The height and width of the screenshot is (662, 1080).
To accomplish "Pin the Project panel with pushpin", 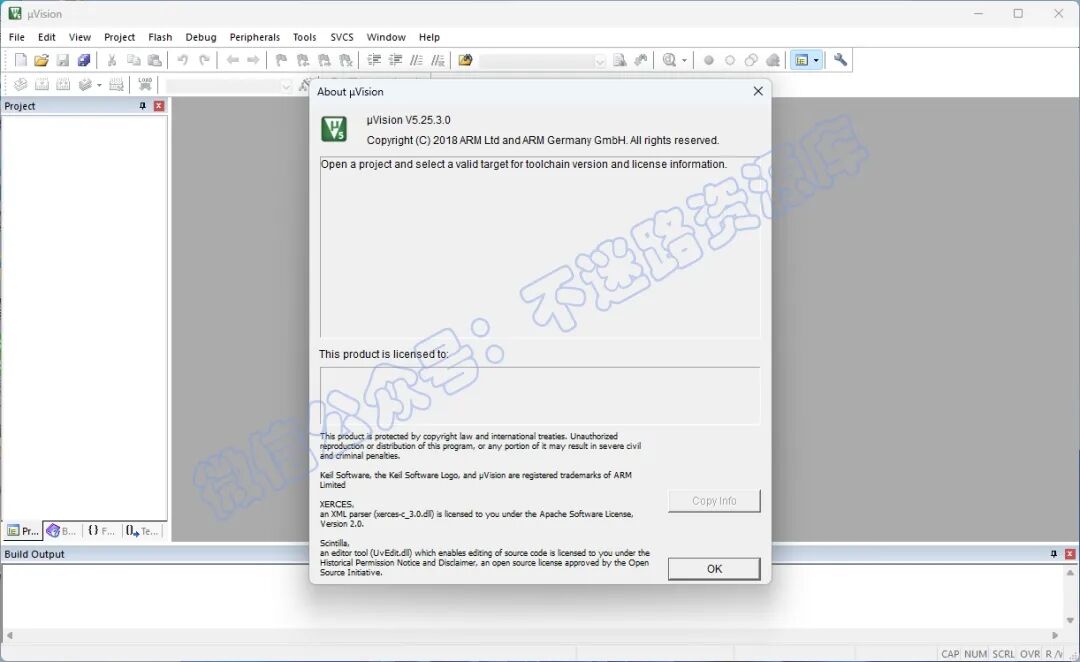I will coord(143,106).
